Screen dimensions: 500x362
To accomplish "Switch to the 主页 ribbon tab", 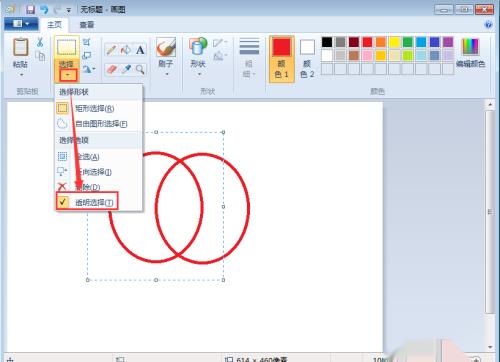I will pyautogui.click(x=55, y=24).
